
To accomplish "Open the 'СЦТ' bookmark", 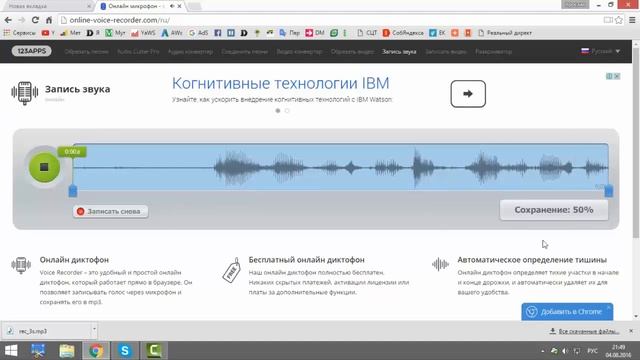I will click(367, 33).
